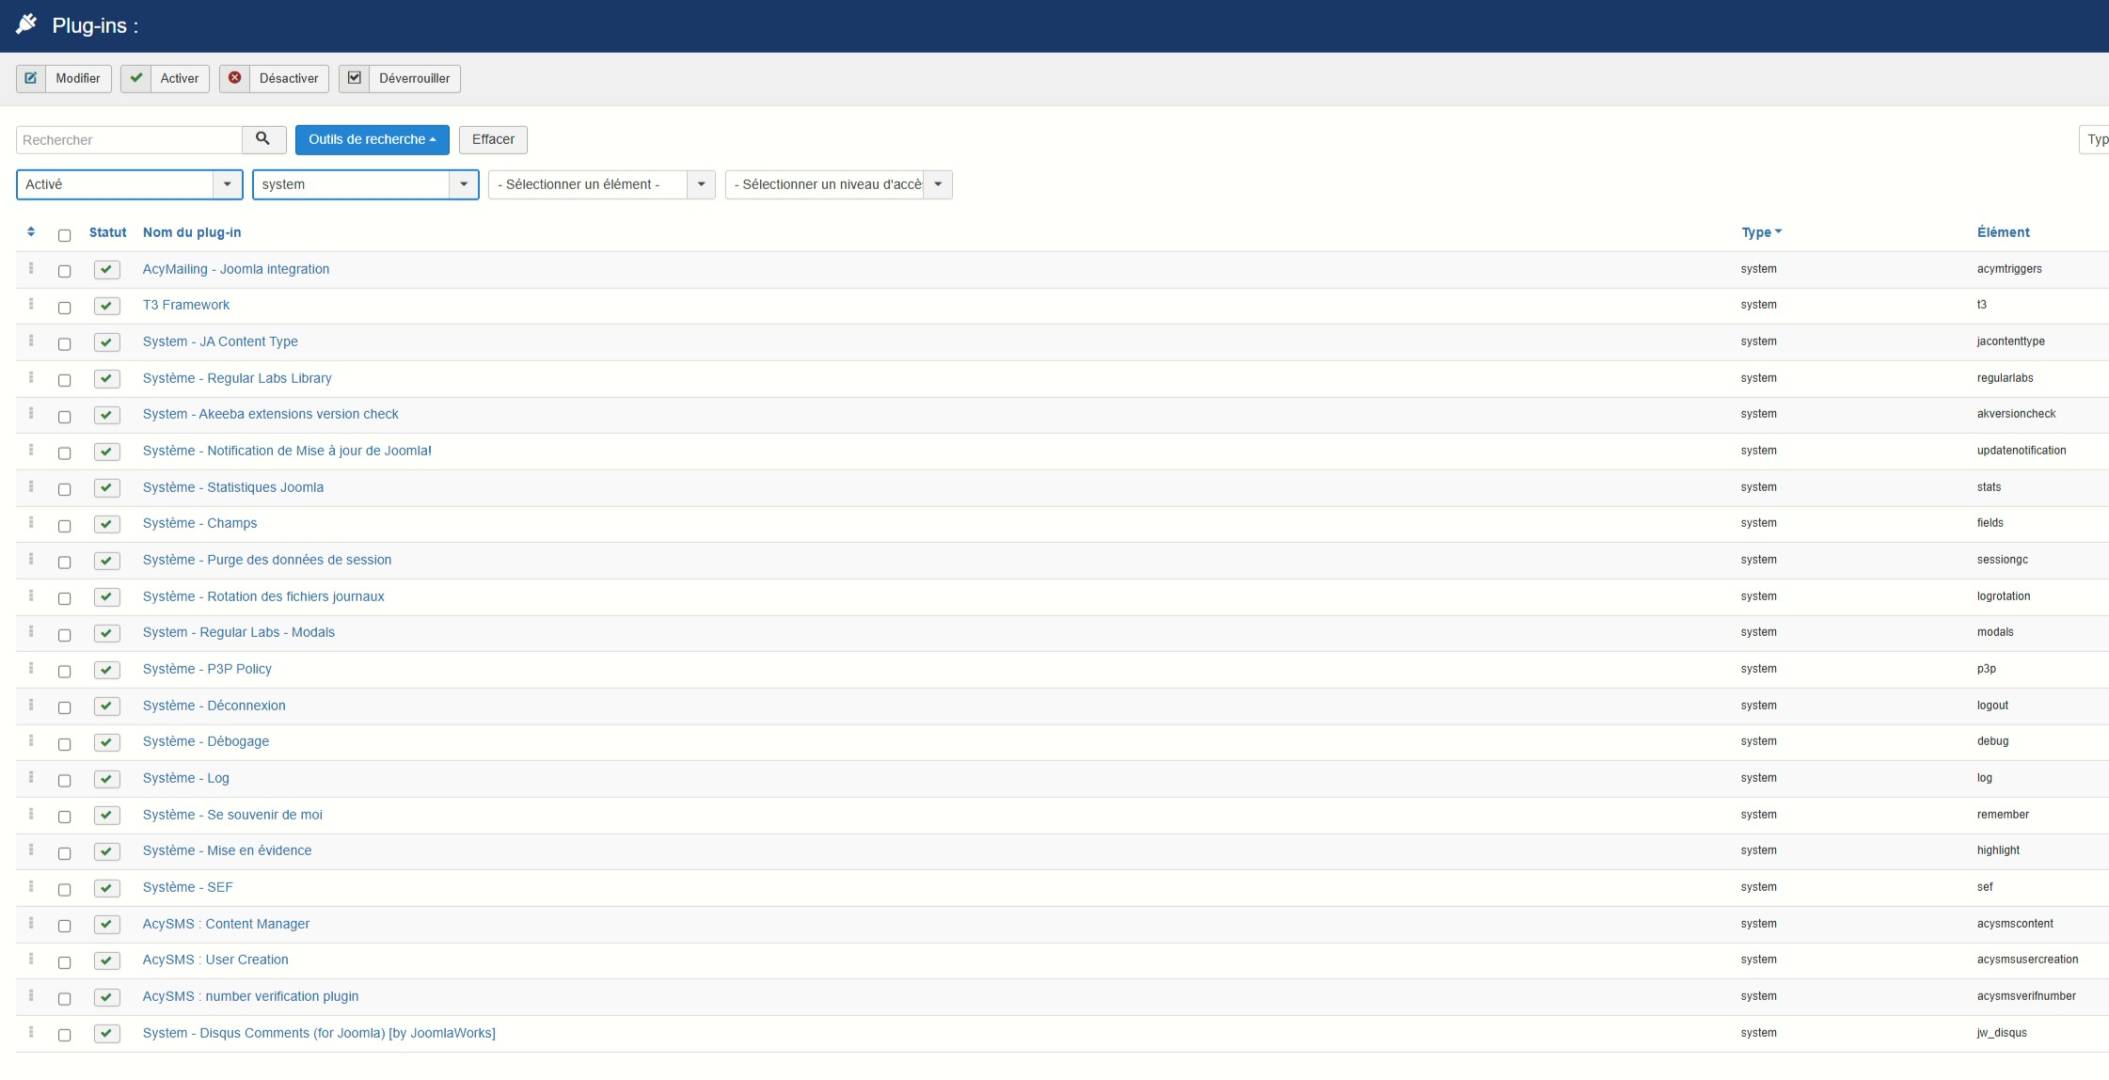The height and width of the screenshot is (1080, 2109).
Task: Click status icon for AcySMS : Content Manager
Action: [107, 924]
